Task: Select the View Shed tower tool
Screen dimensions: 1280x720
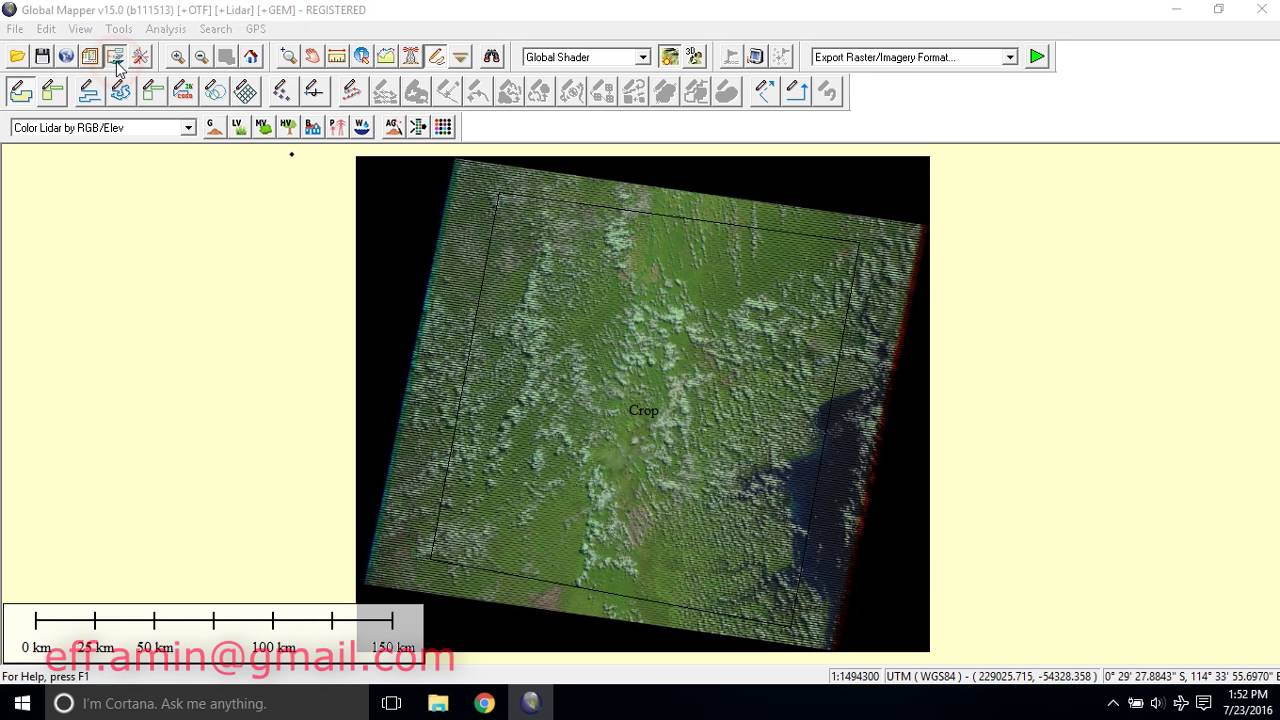Action: 411,57
